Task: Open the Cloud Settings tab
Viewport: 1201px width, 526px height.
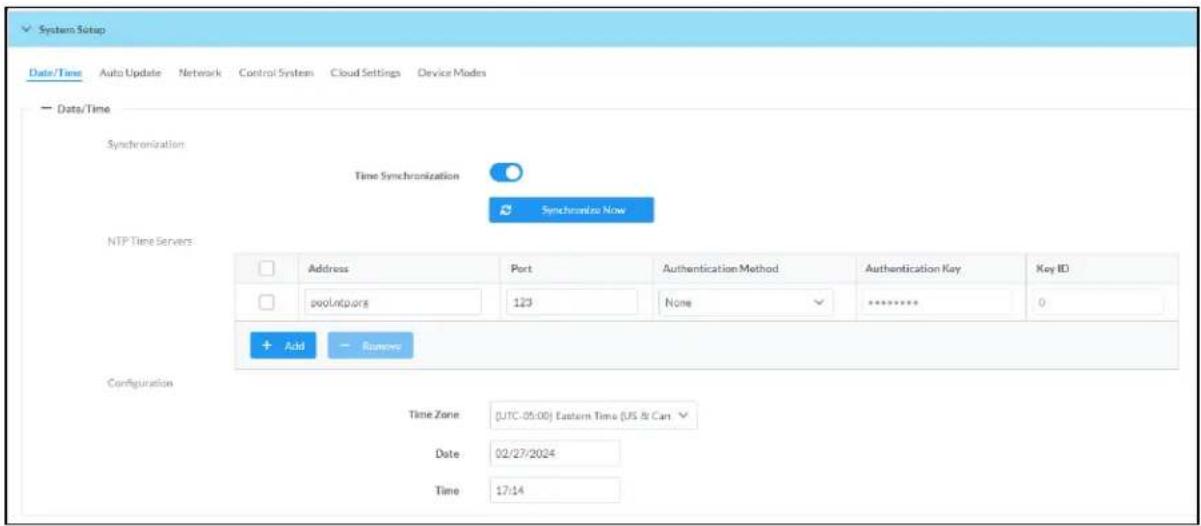Action: 365,73
